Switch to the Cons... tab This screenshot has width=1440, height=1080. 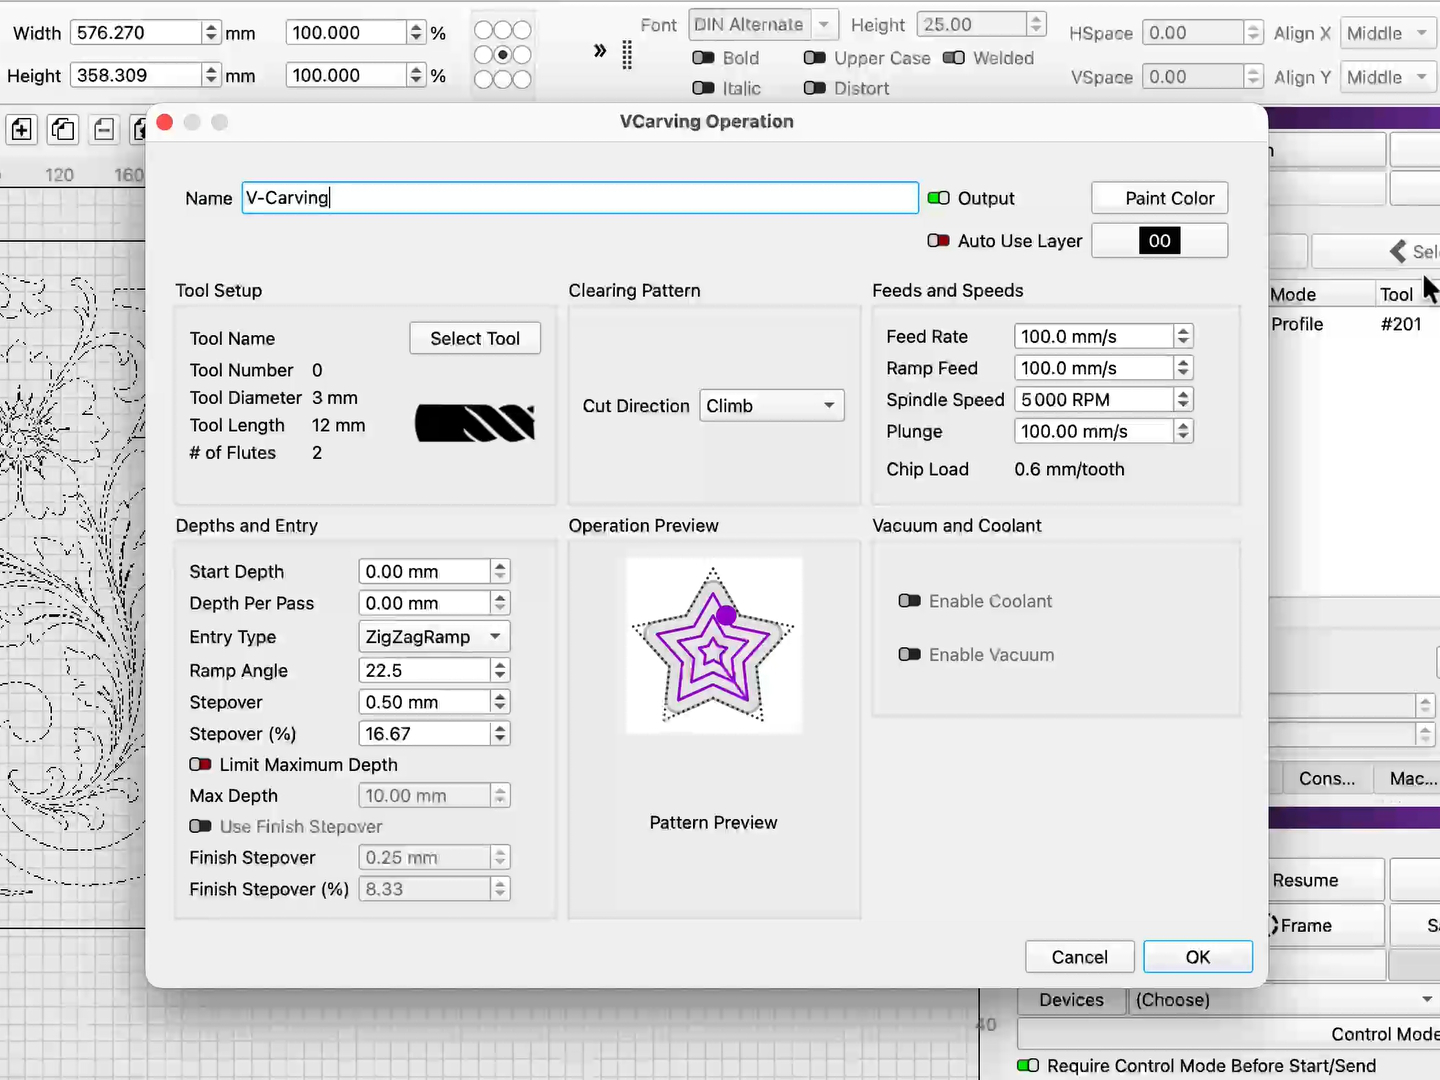[x=1327, y=779]
